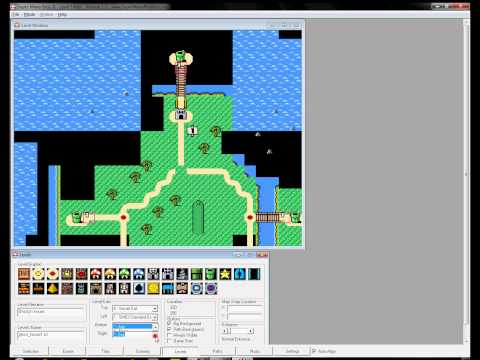Open the File menu

pos(15,15)
